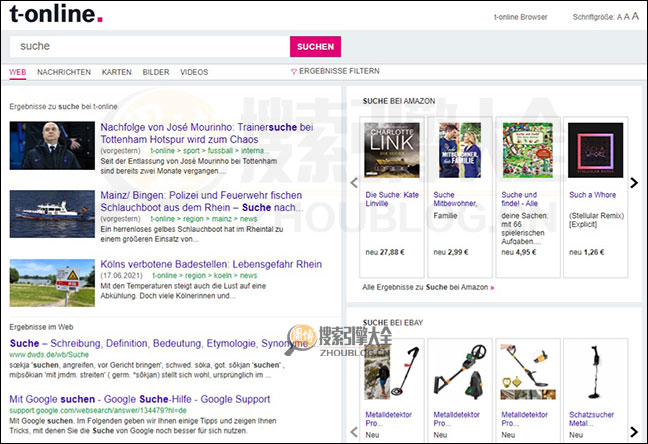Viewport: 648px width, 444px height.
Task: Open 'Die Suche: Kate Linville' product link
Action: coord(392,199)
